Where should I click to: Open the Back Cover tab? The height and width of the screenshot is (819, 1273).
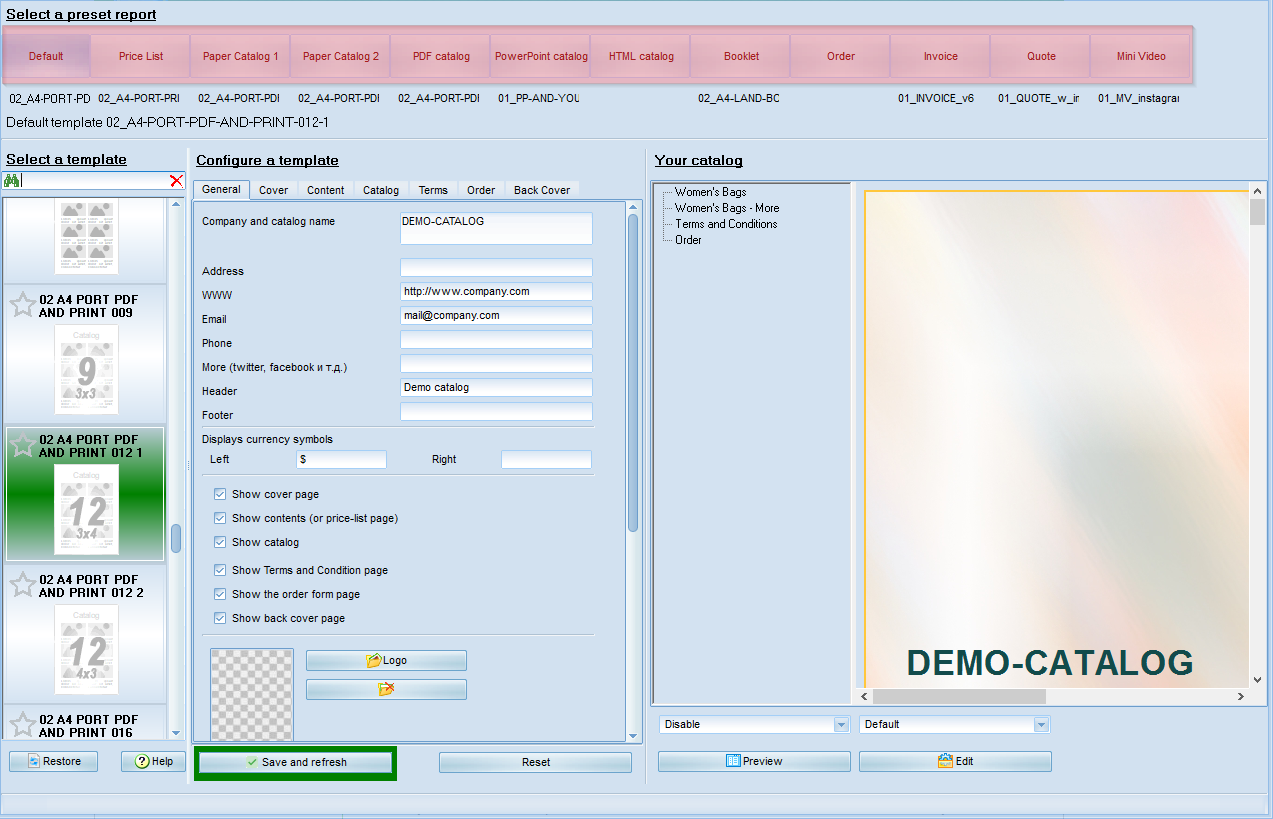coord(541,190)
